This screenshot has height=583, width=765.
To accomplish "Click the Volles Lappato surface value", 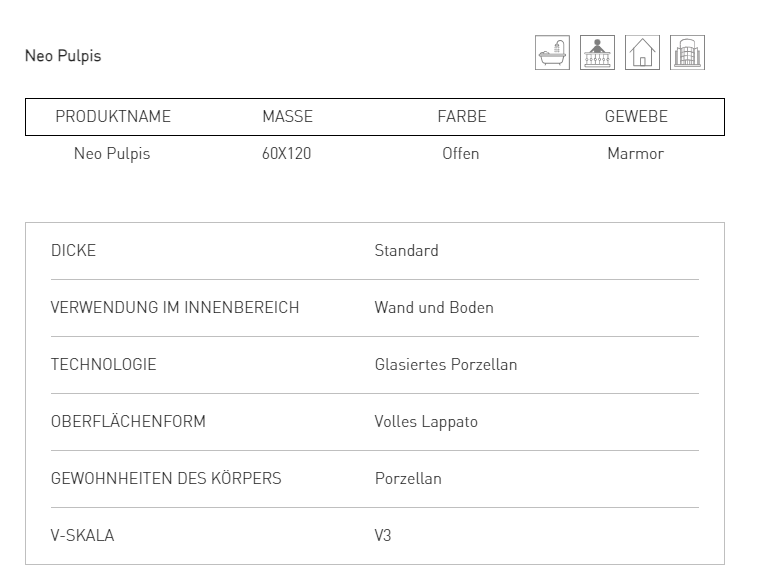I will [x=426, y=422].
